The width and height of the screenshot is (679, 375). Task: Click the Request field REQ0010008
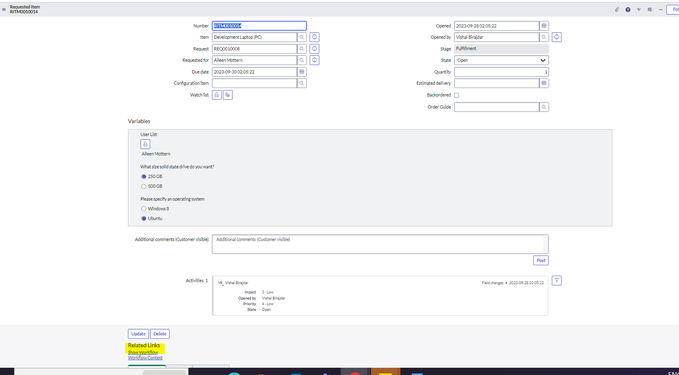coord(254,49)
